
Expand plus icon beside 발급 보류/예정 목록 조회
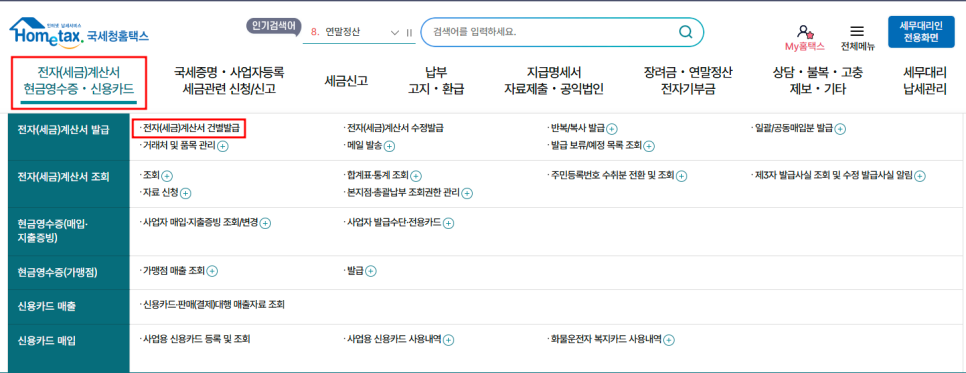click(x=649, y=146)
